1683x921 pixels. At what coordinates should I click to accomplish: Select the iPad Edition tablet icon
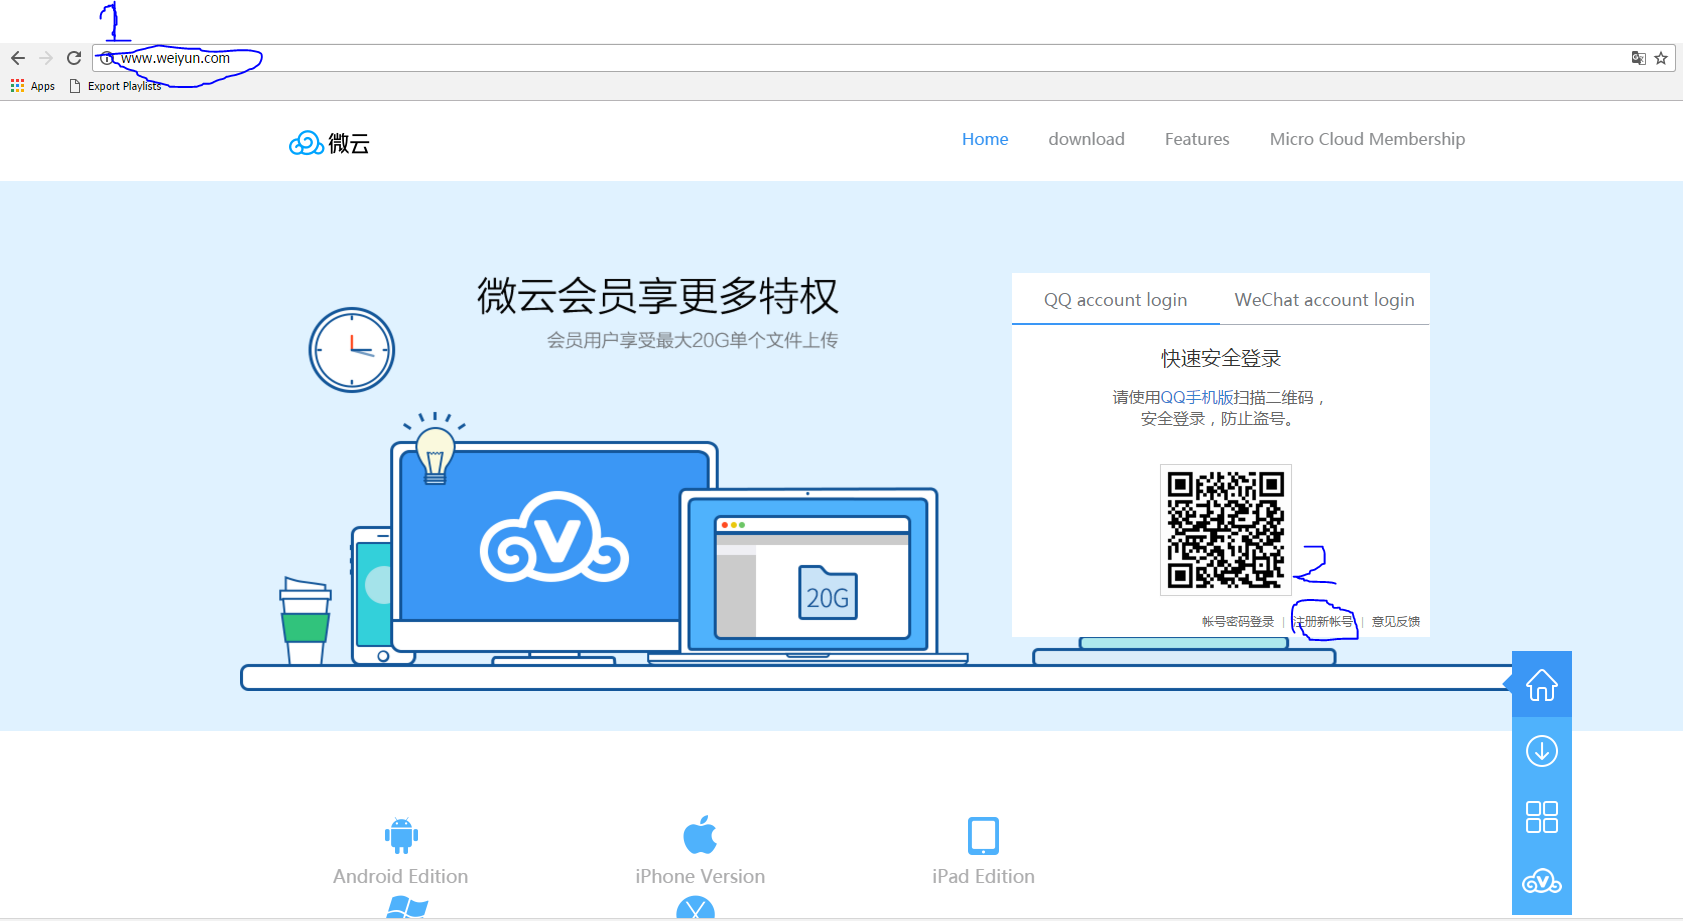(983, 836)
